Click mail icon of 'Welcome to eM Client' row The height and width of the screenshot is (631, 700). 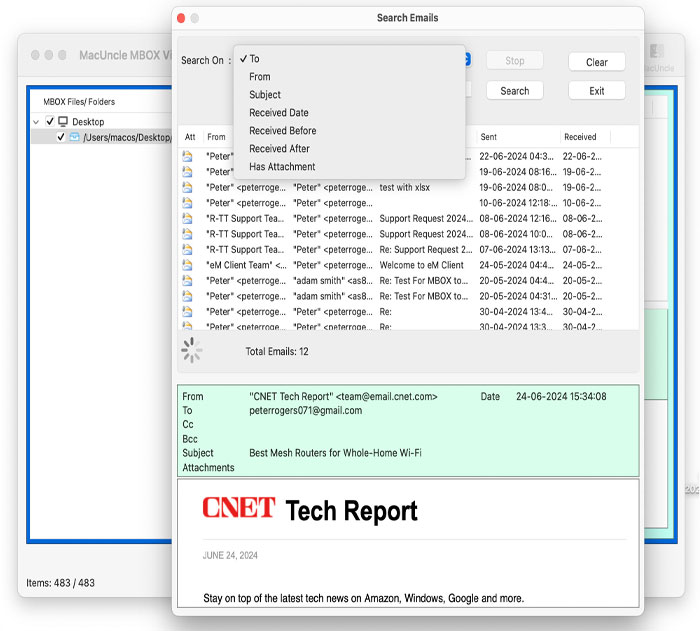pyautogui.click(x=188, y=265)
